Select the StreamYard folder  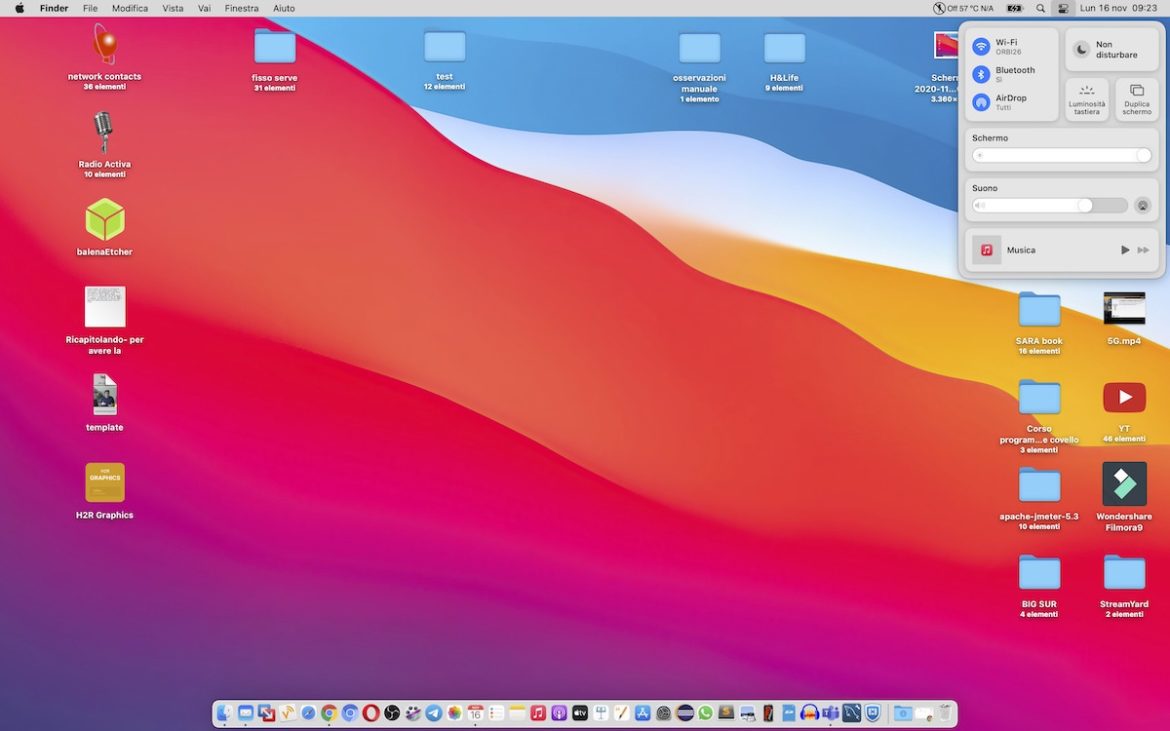pos(1124,573)
